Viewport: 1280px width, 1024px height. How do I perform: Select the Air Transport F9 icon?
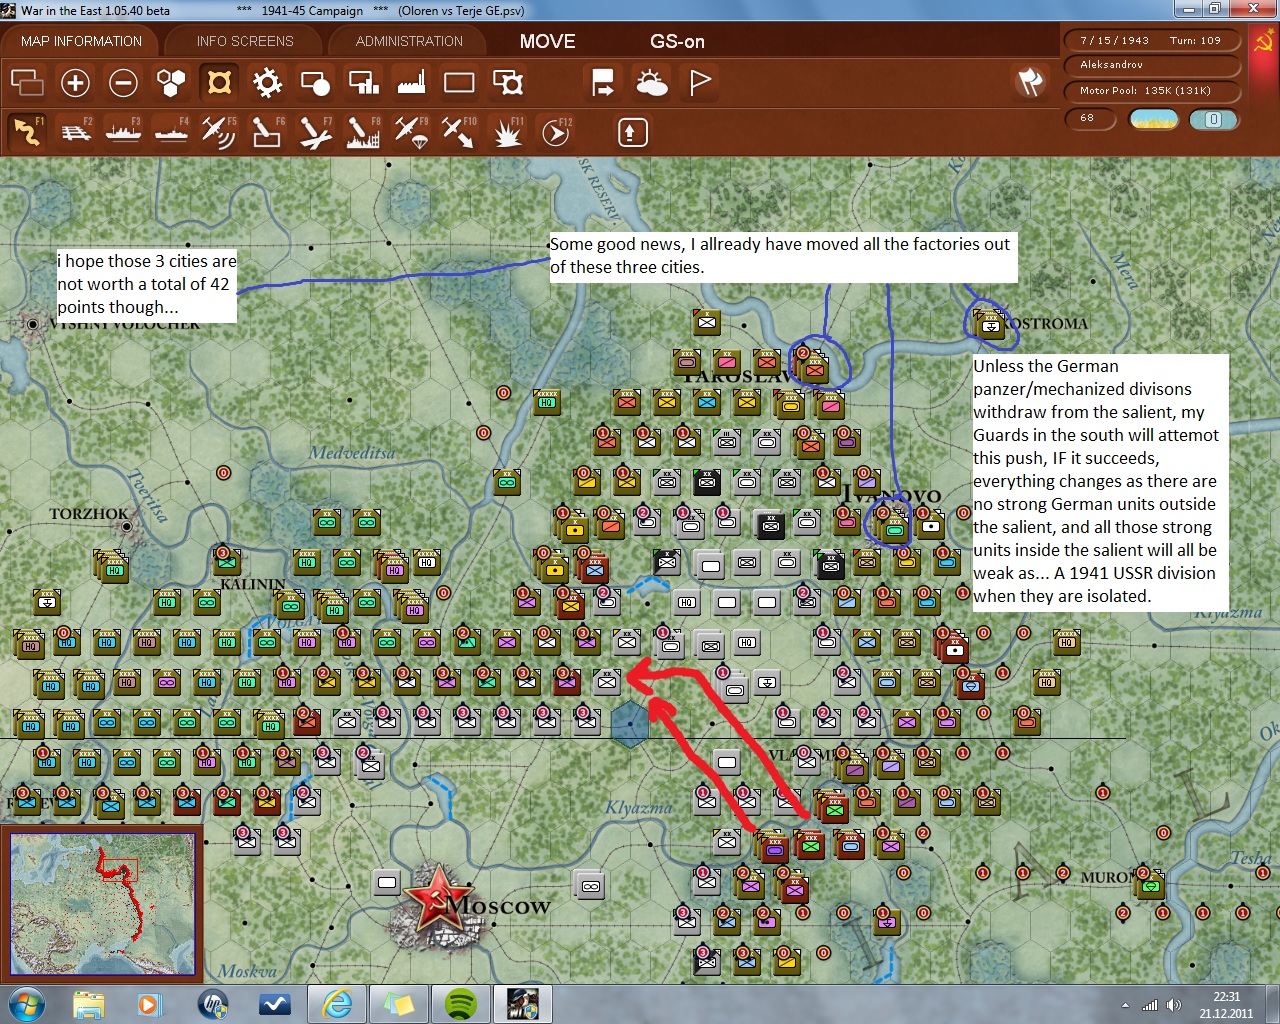tap(411, 131)
